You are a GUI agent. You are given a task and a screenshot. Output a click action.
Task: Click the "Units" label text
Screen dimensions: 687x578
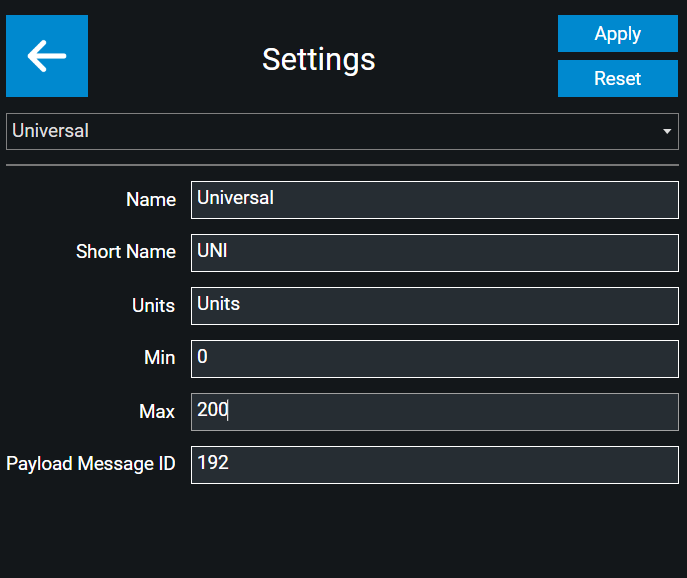click(154, 306)
